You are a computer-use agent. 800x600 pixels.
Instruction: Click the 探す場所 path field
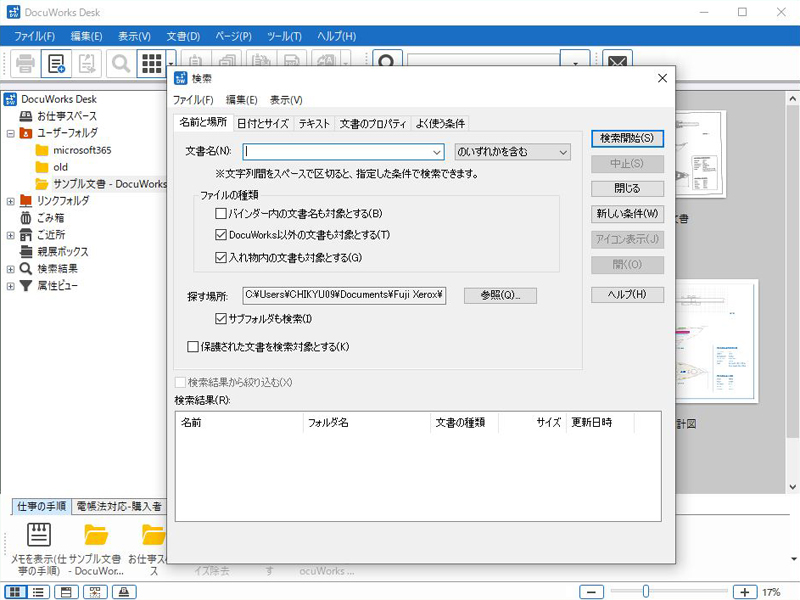(x=344, y=295)
